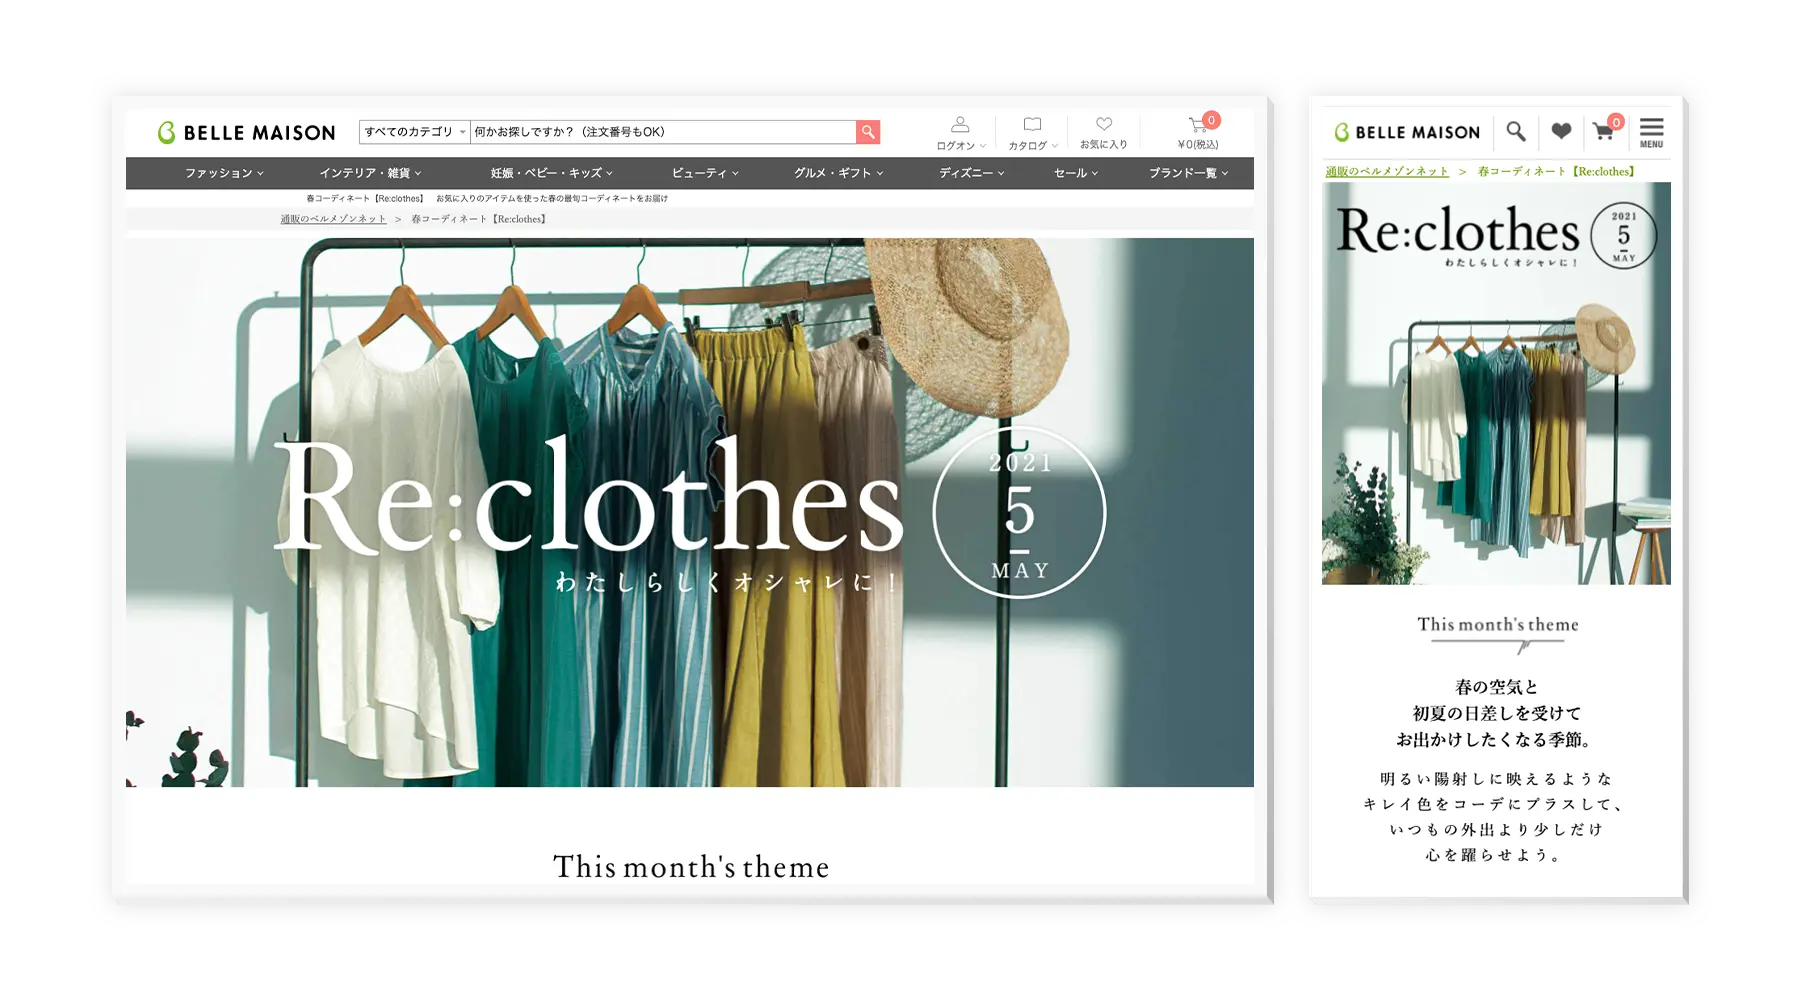
Task: Click the large Re:clothes hero banner on desktop
Action: tap(690, 512)
